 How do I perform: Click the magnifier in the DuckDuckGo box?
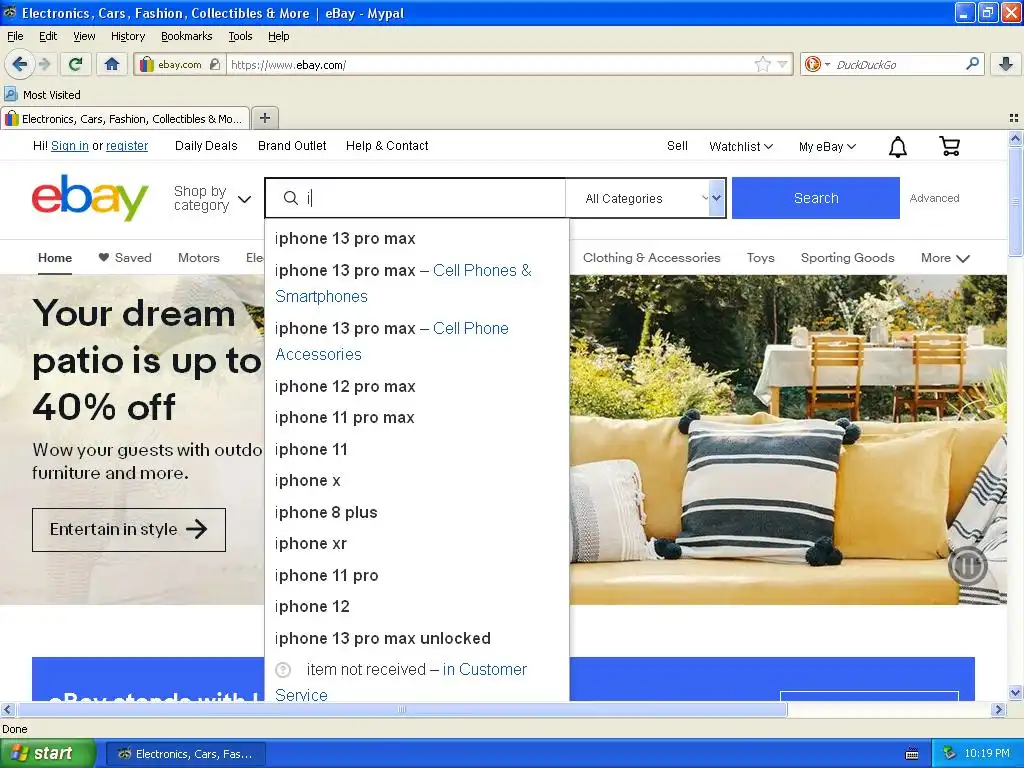[x=972, y=63]
